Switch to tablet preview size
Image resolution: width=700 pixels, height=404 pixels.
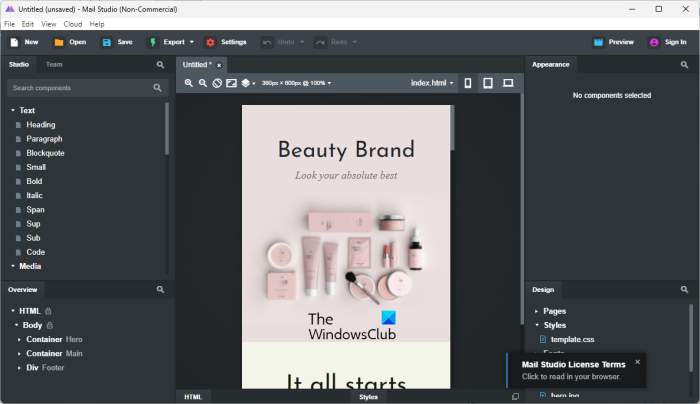click(488, 83)
